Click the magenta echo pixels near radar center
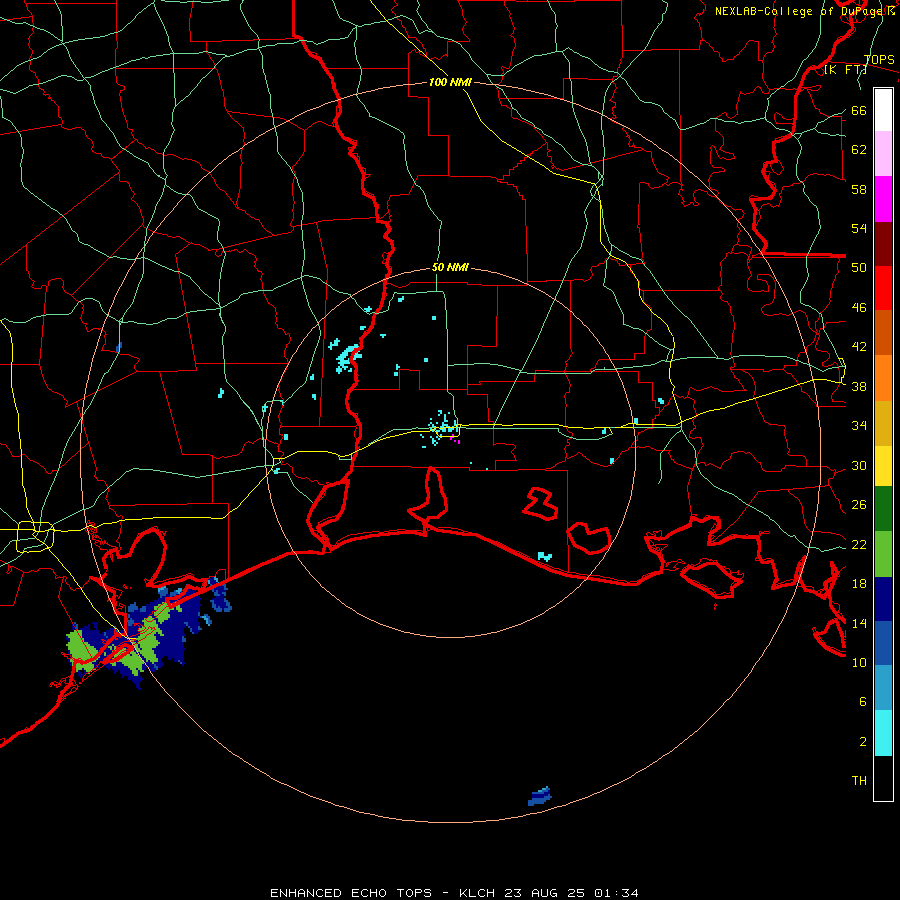Viewport: 900px width, 900px height. tap(455, 440)
